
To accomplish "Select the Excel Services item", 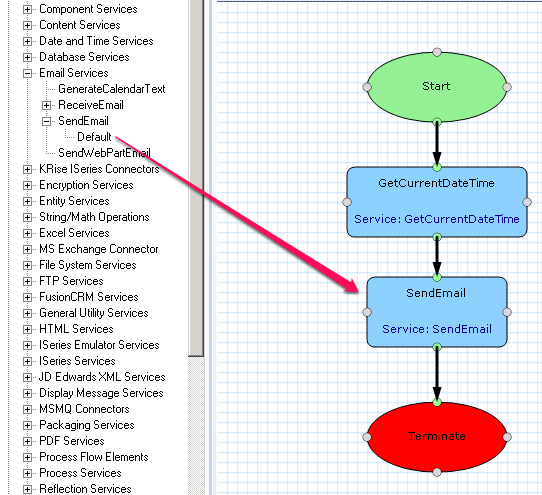I will pyautogui.click(x=74, y=233).
